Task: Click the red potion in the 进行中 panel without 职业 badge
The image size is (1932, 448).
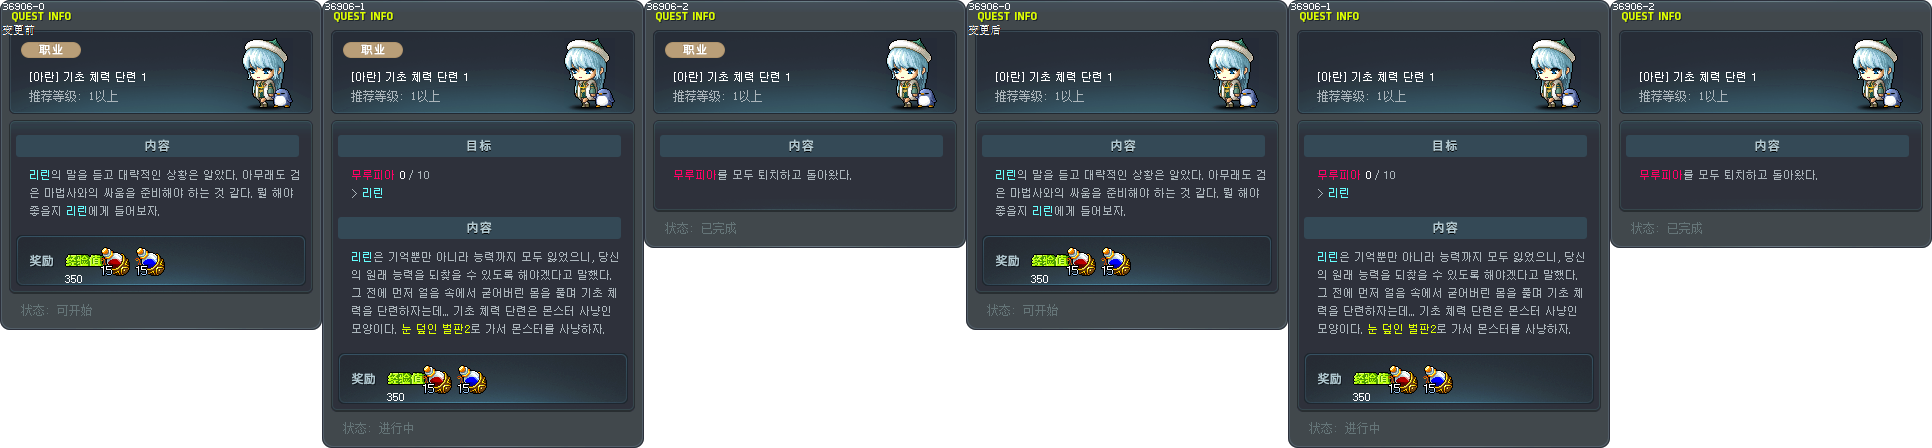Action: click(1403, 380)
